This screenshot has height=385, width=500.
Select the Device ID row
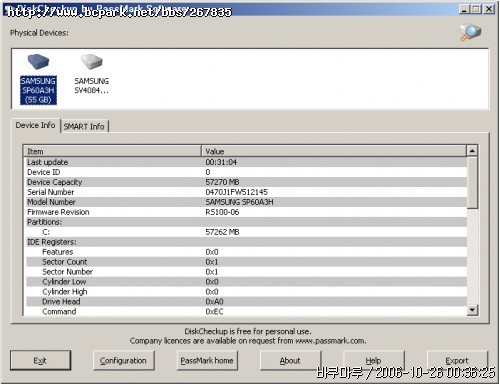click(x=245, y=172)
